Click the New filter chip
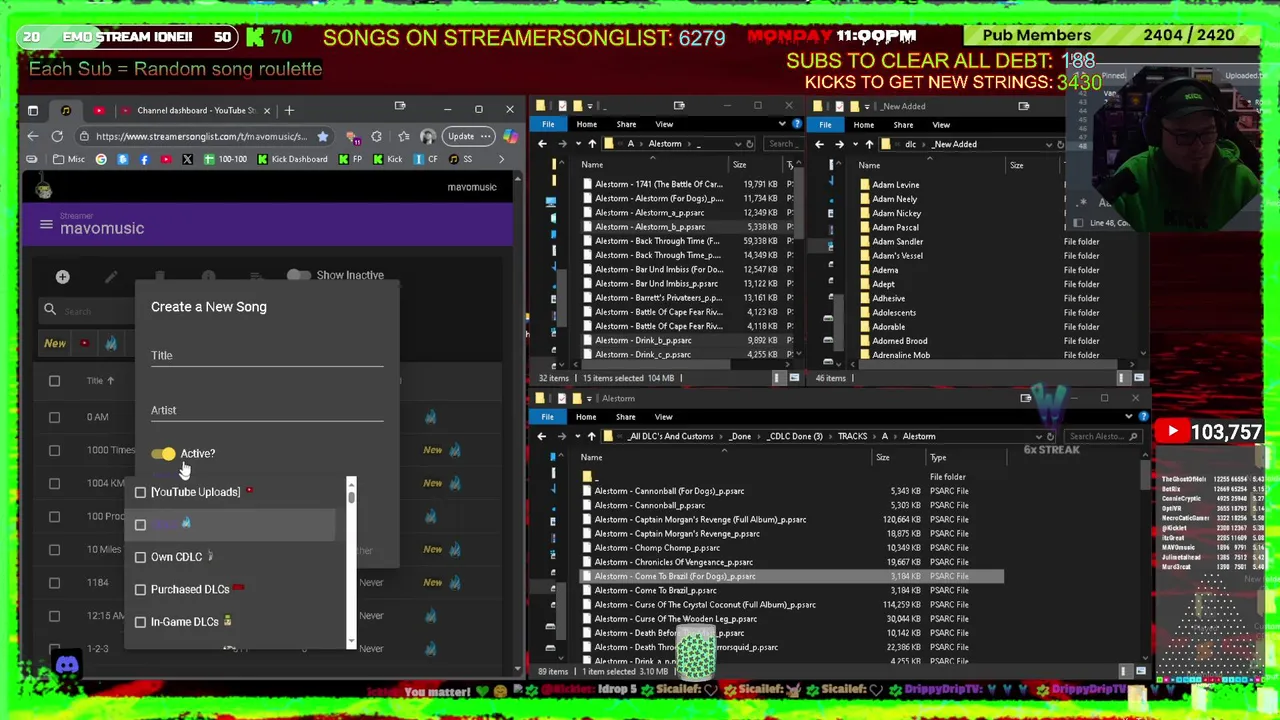This screenshot has width=1280, height=720. (x=55, y=343)
